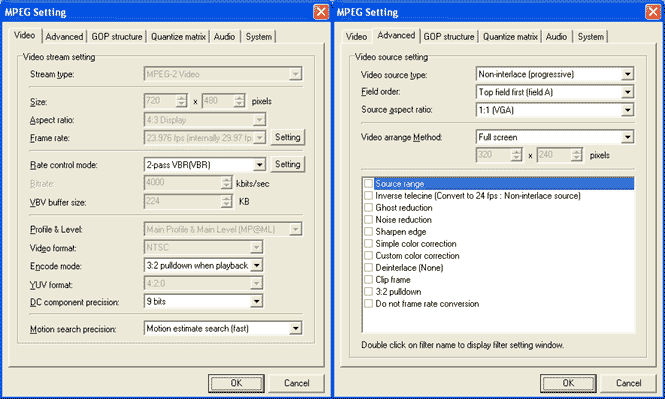665x399 pixels.
Task: Click the Bitrate 4000 field
Action: [182, 183]
